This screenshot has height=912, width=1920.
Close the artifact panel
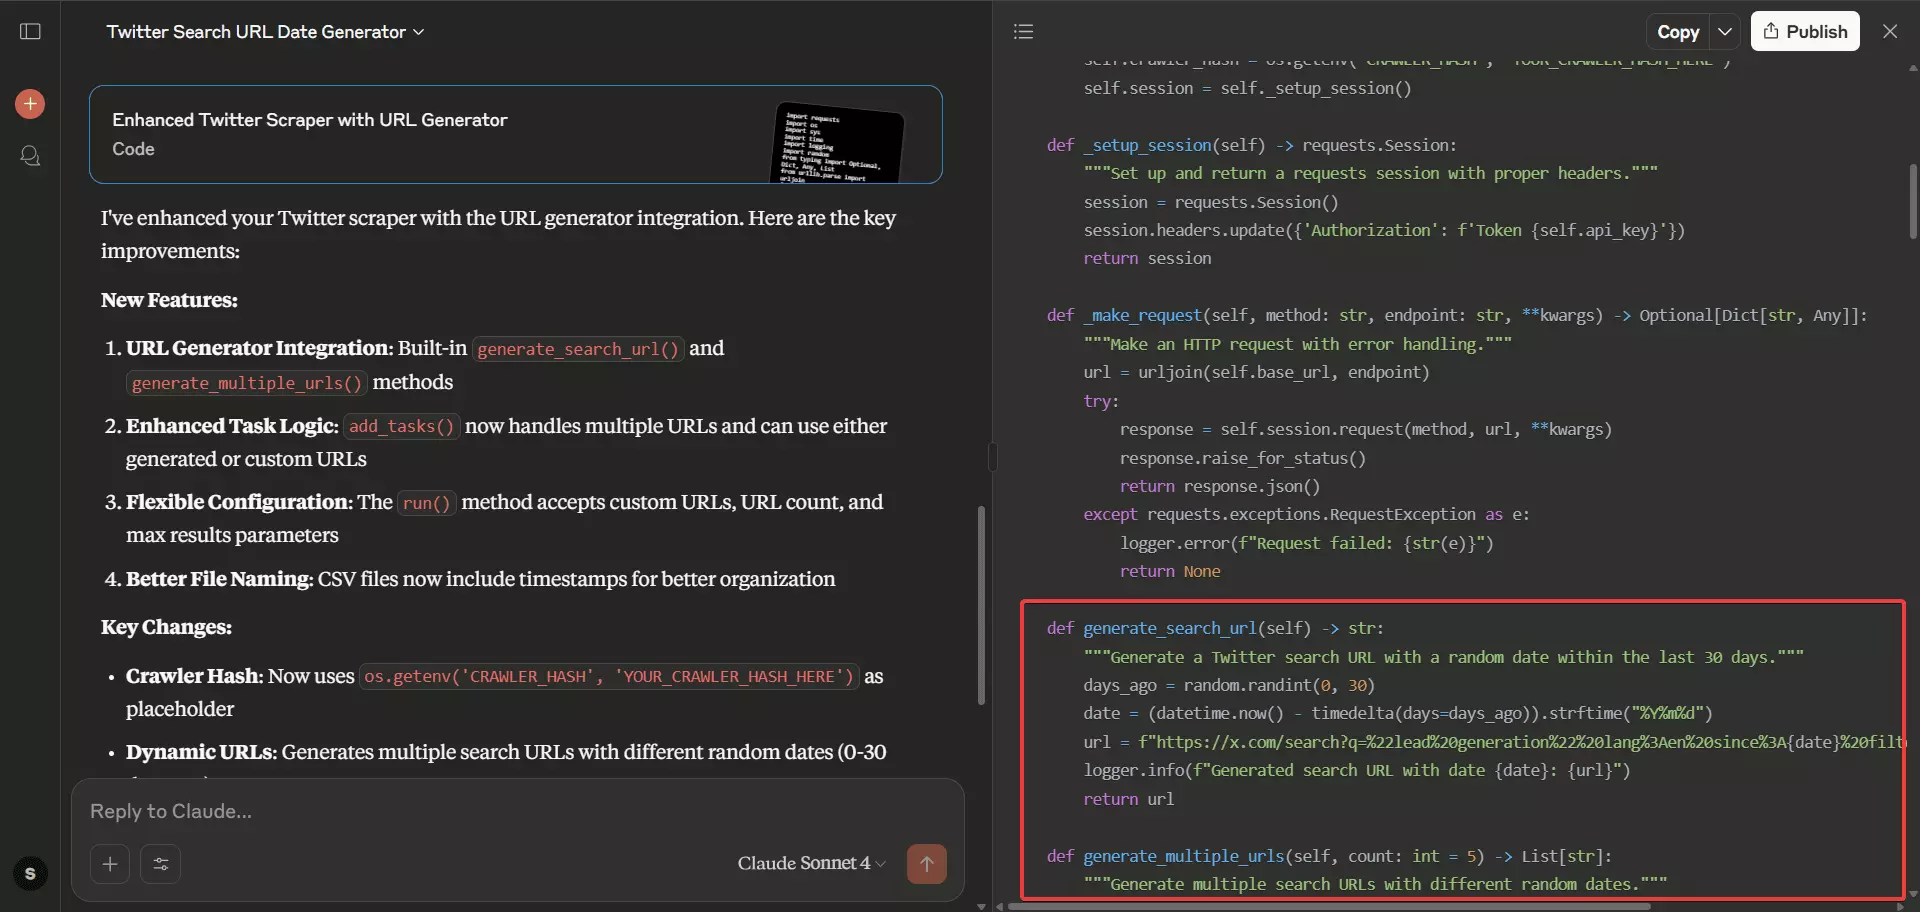[1890, 31]
